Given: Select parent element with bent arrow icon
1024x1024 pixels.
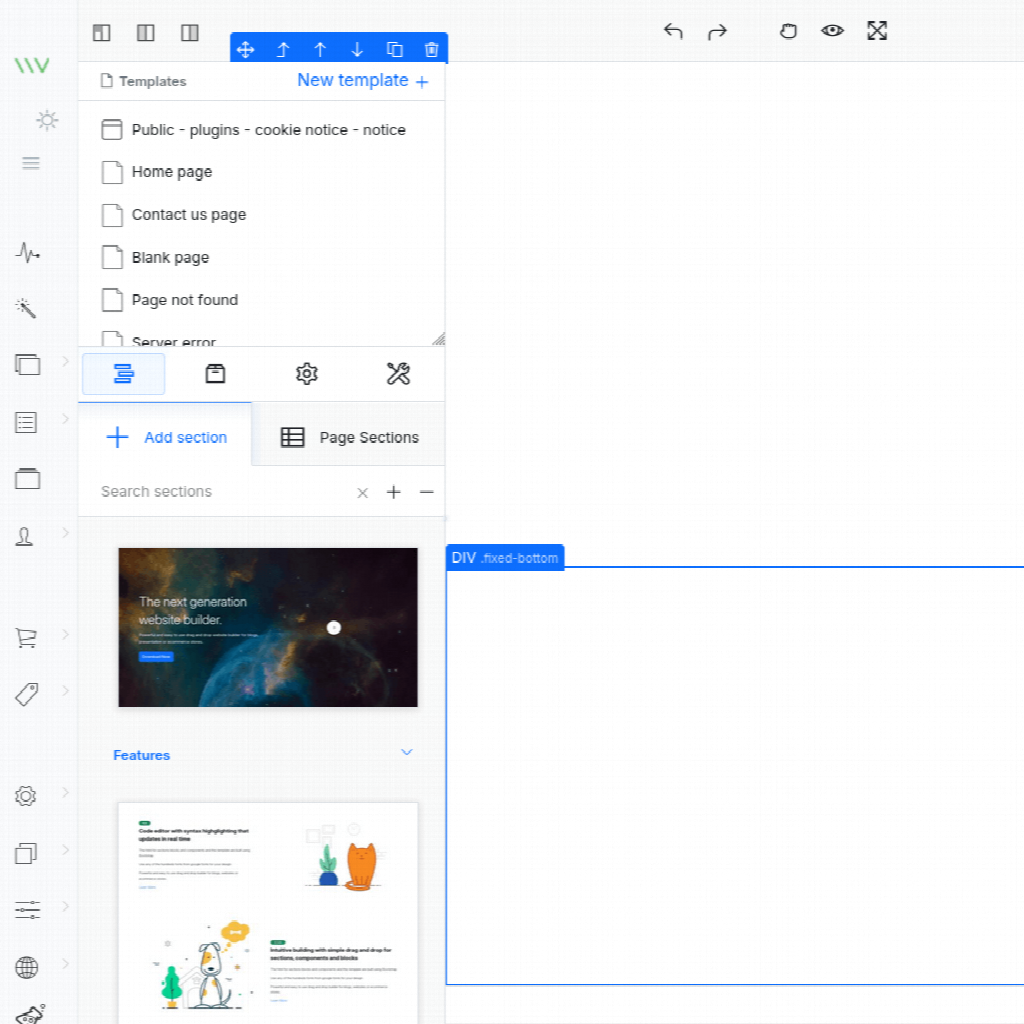Looking at the screenshot, I should [283, 49].
